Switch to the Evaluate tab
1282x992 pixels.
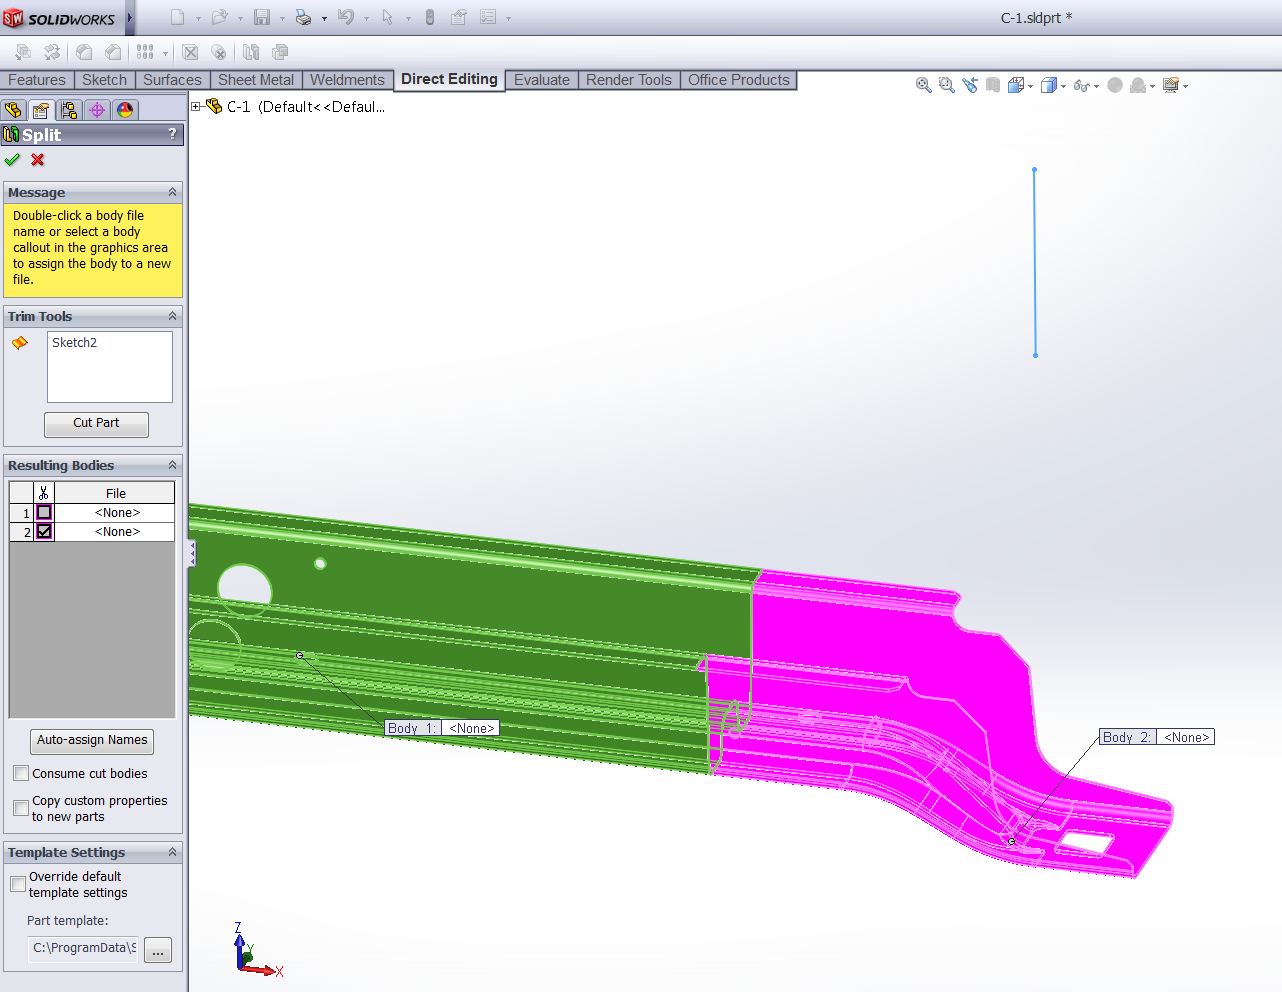point(541,80)
